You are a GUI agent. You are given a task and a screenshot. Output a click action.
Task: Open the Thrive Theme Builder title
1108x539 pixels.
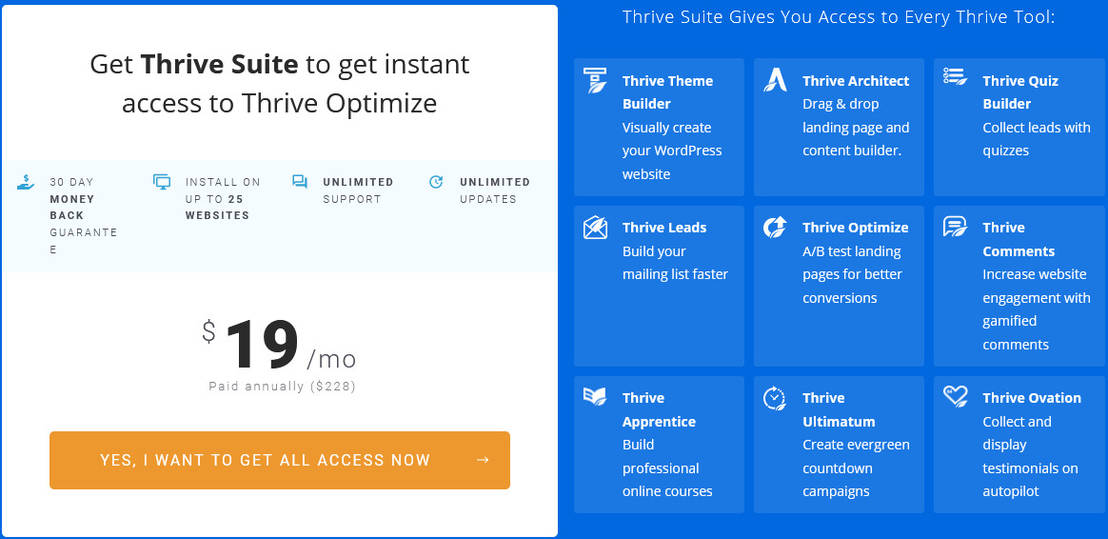(x=668, y=92)
